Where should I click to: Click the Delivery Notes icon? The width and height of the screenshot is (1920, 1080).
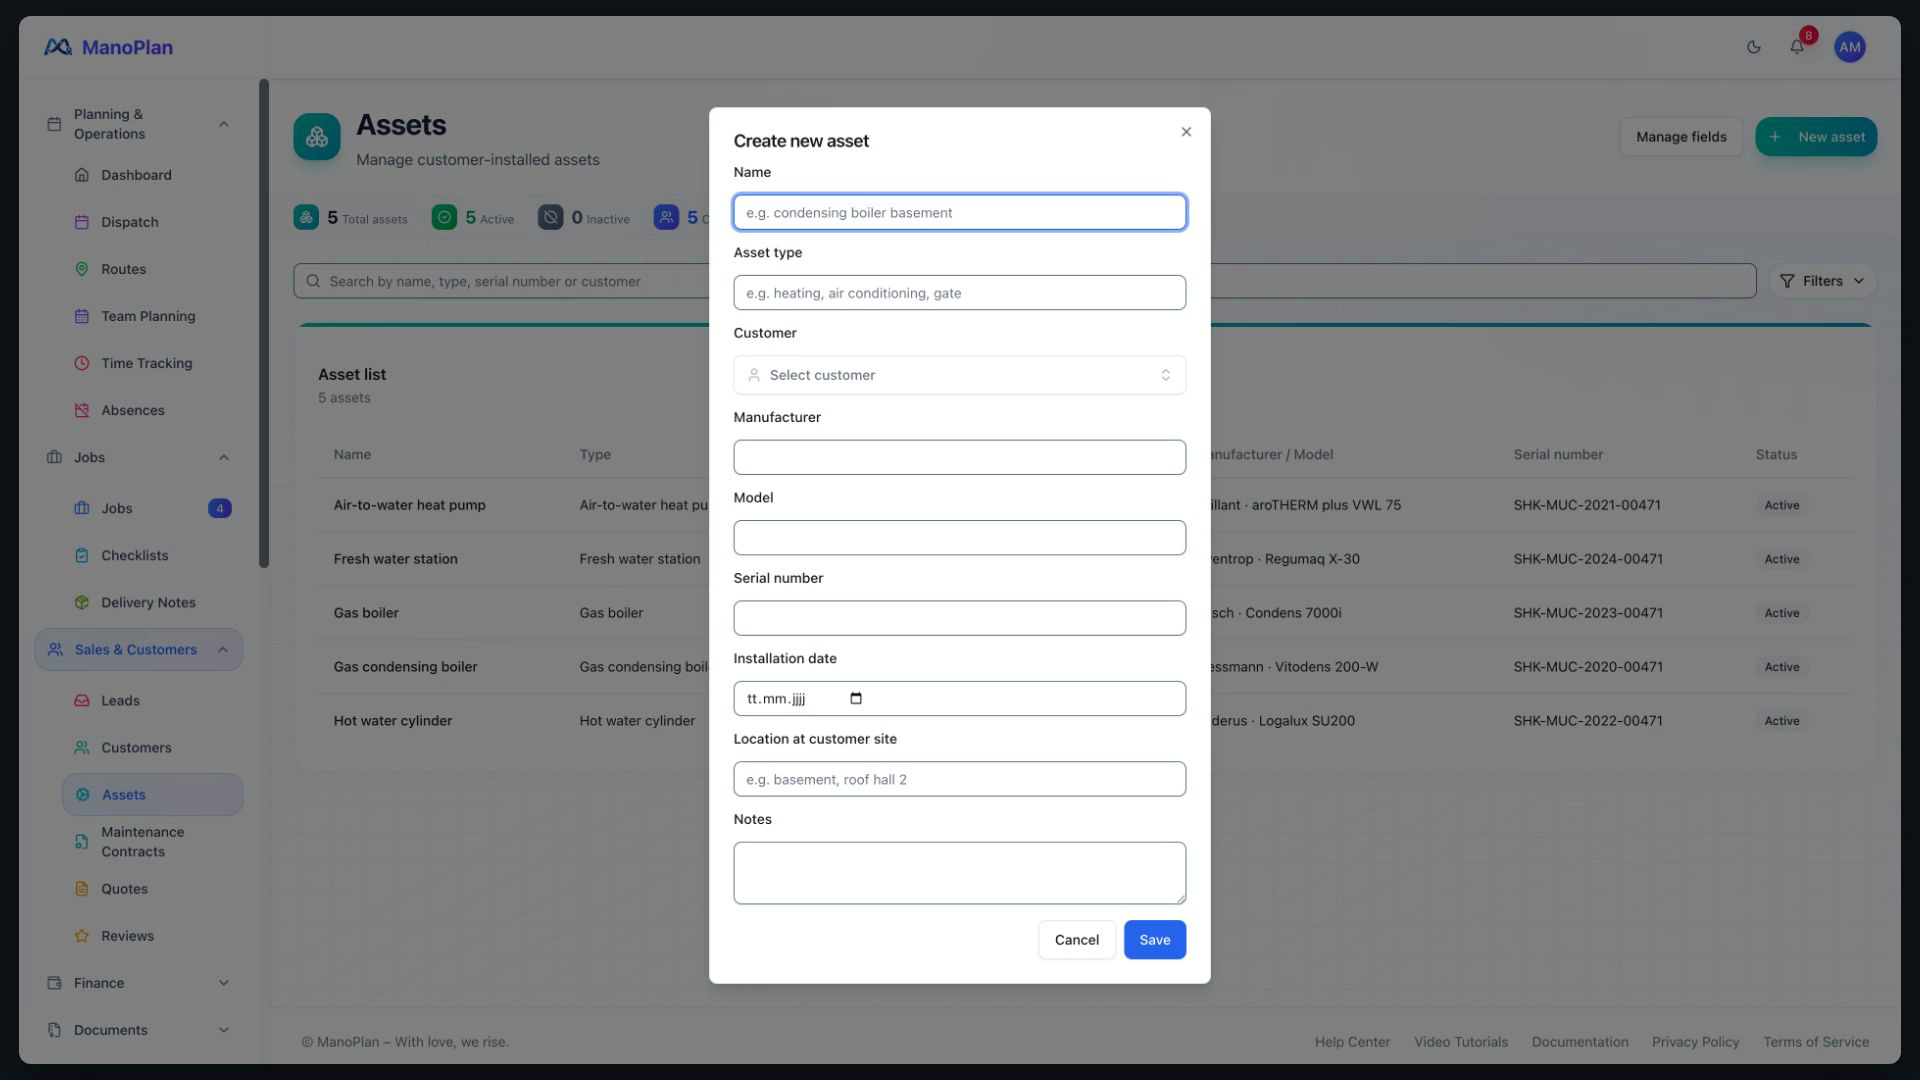click(82, 602)
